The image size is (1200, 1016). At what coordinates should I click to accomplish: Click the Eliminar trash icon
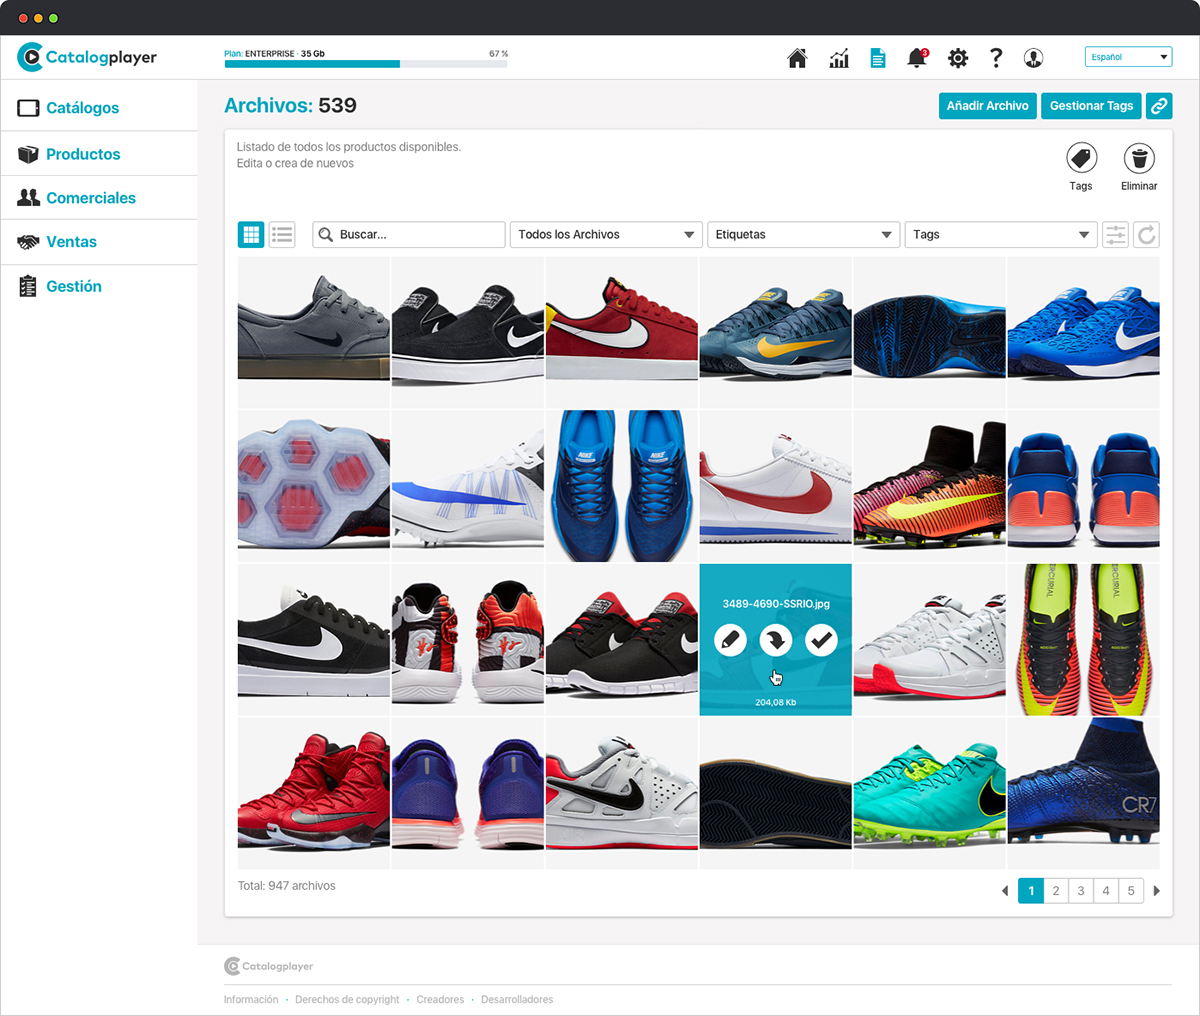point(1139,158)
